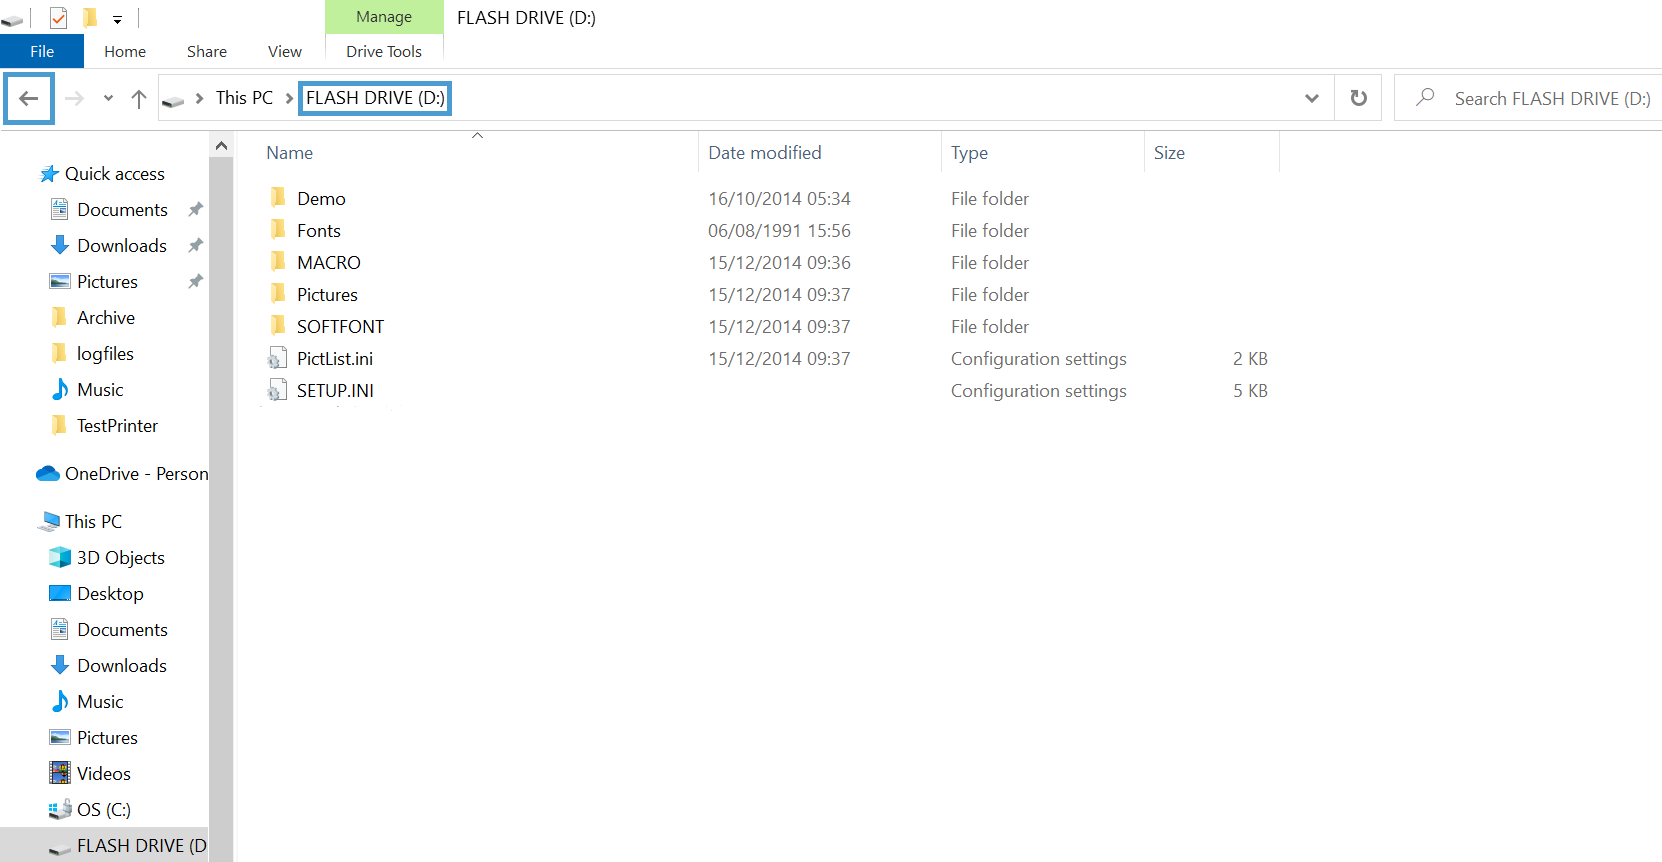Open Documents under This PC
This screenshot has width=1662, height=862.
point(122,629)
